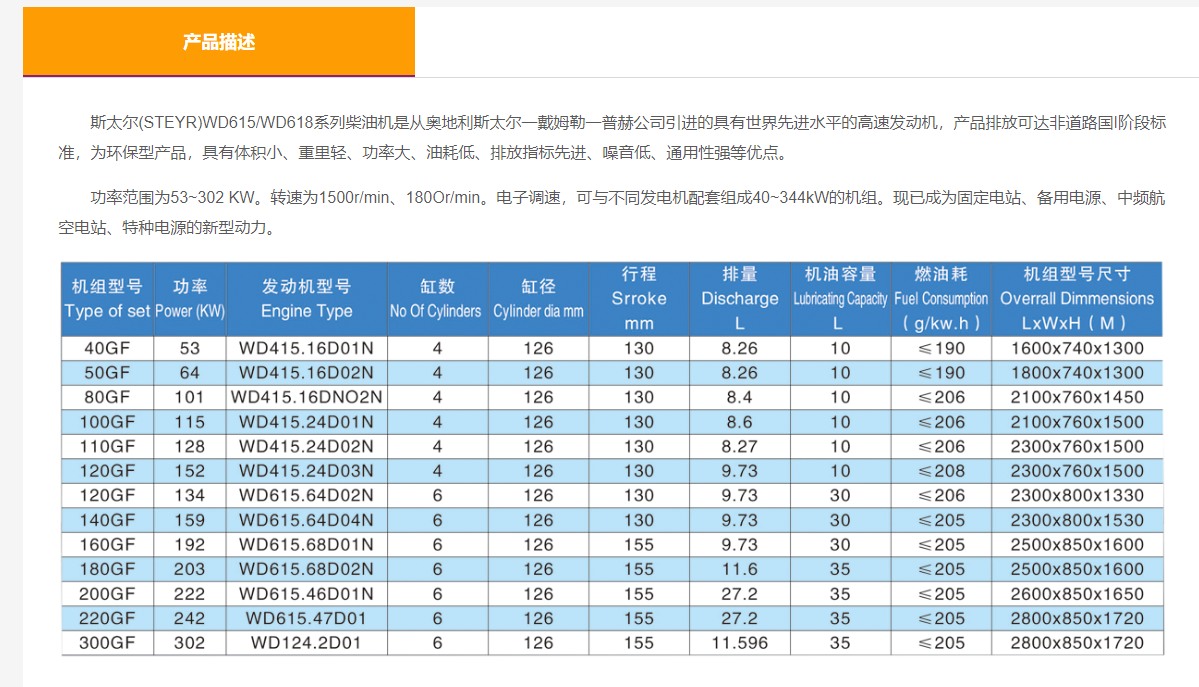Select the 机组型号 Type of set header

tap(108, 298)
